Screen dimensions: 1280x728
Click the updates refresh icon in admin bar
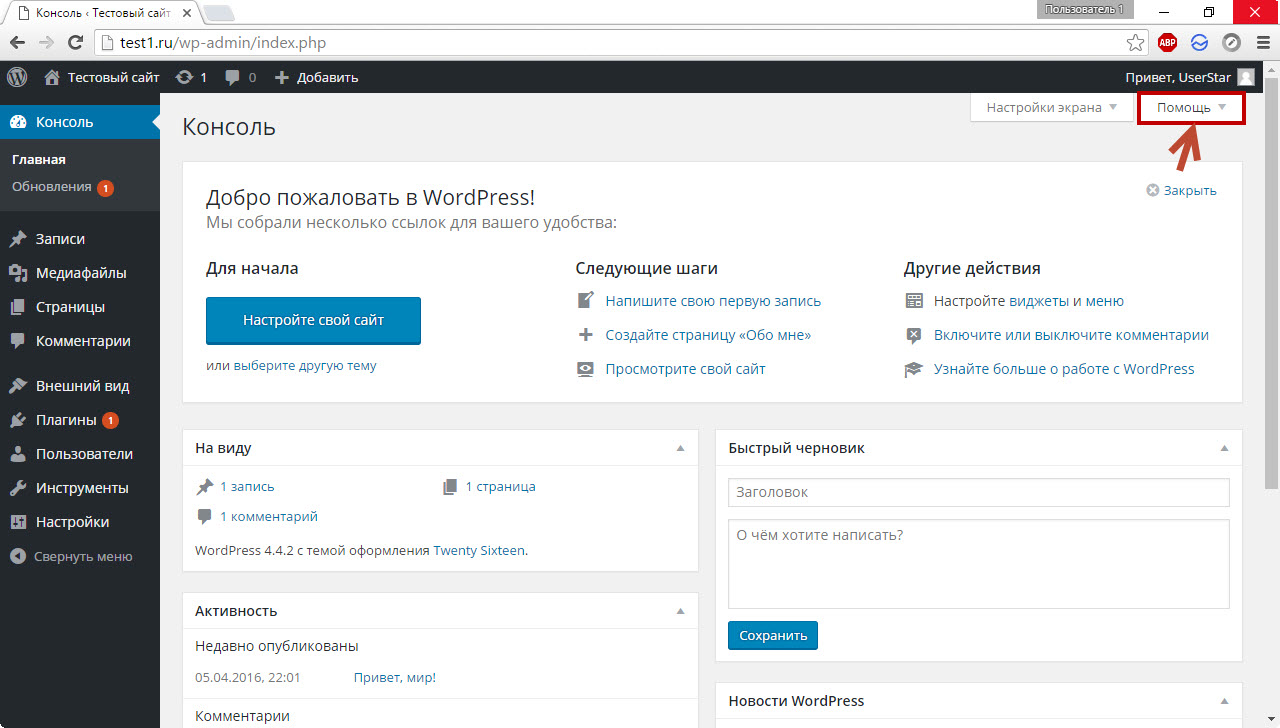tap(184, 77)
